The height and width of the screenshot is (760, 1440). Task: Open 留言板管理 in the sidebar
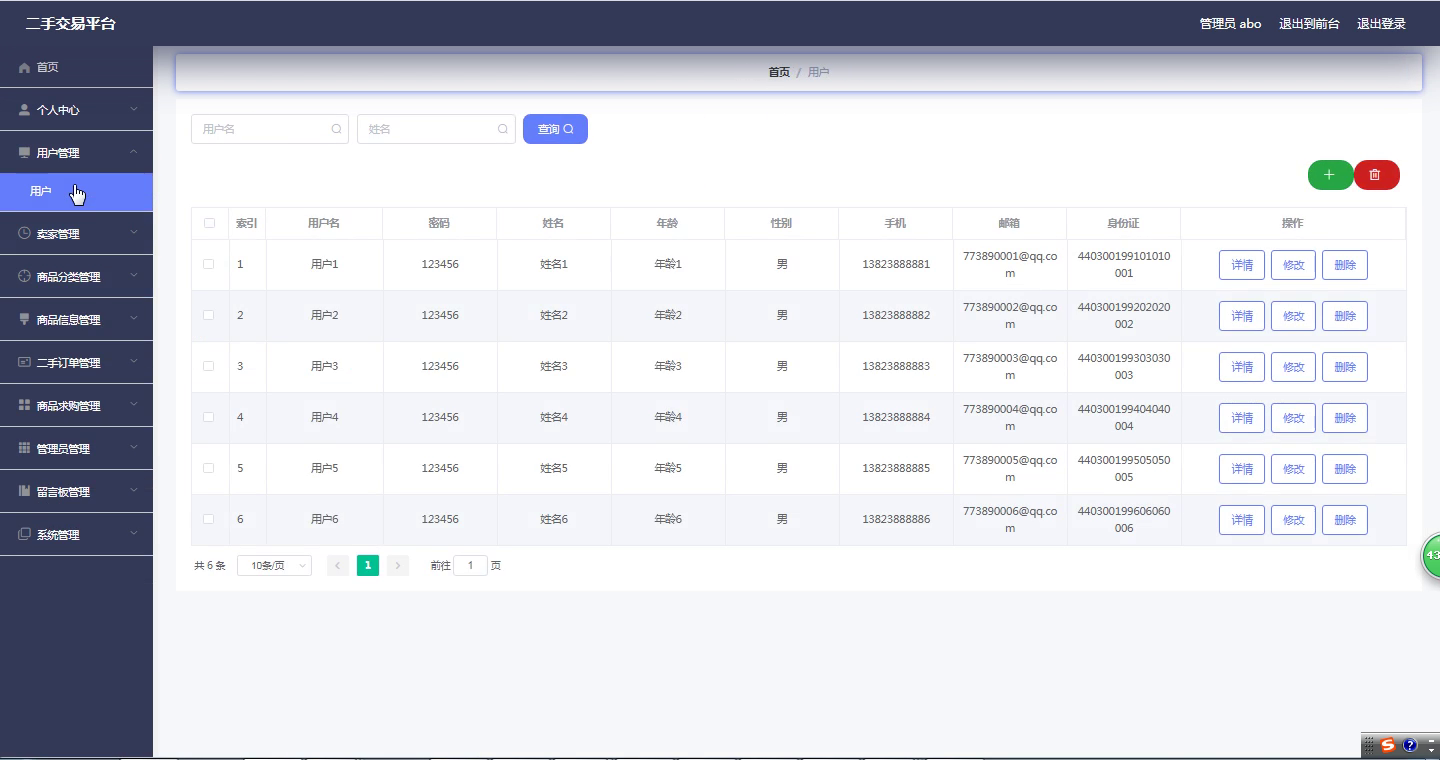point(76,491)
